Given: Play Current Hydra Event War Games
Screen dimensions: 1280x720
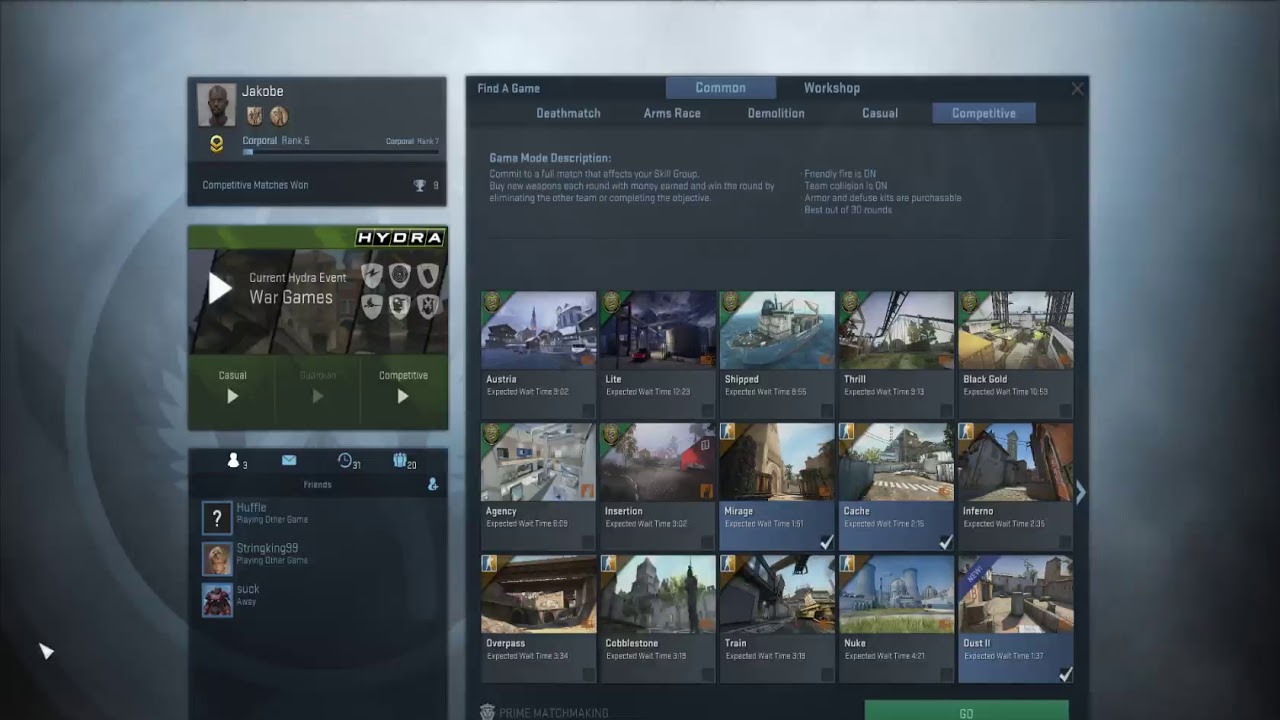Looking at the screenshot, I should 220,288.
